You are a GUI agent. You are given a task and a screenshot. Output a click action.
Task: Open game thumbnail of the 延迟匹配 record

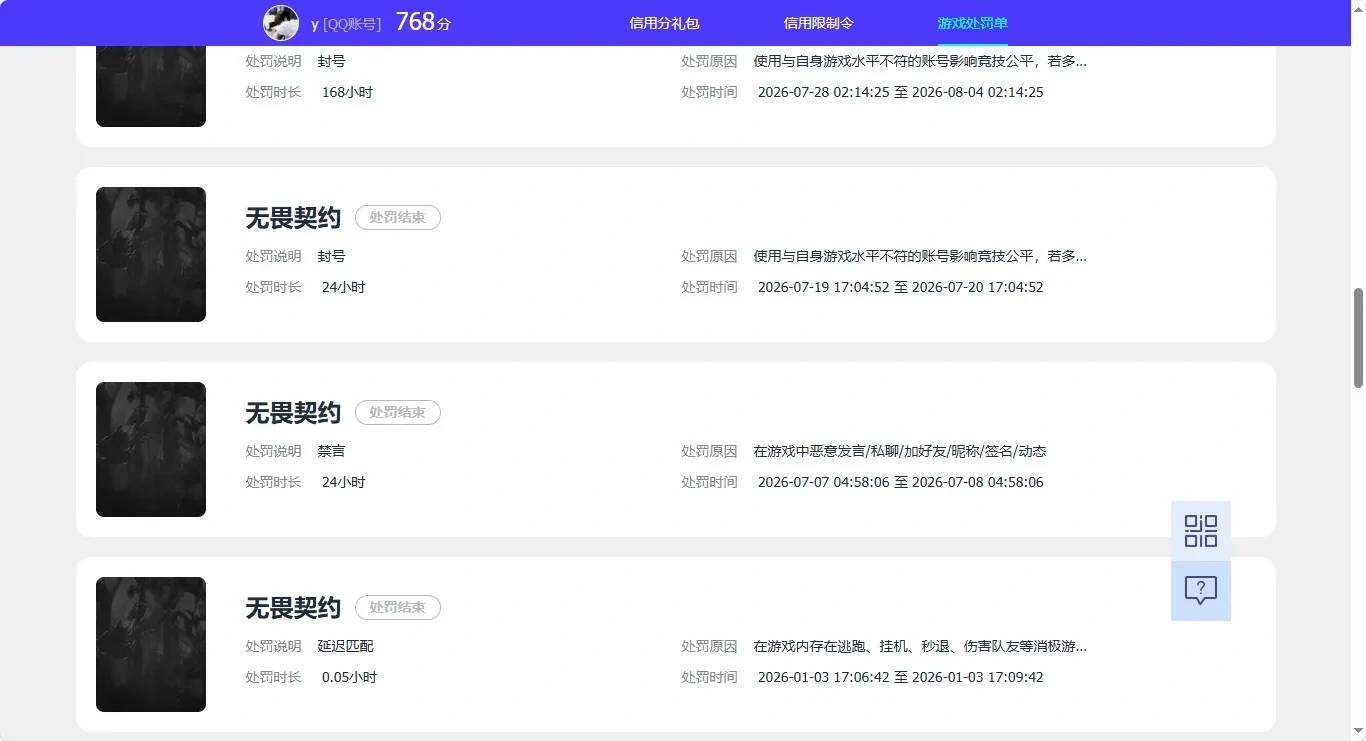(x=151, y=644)
